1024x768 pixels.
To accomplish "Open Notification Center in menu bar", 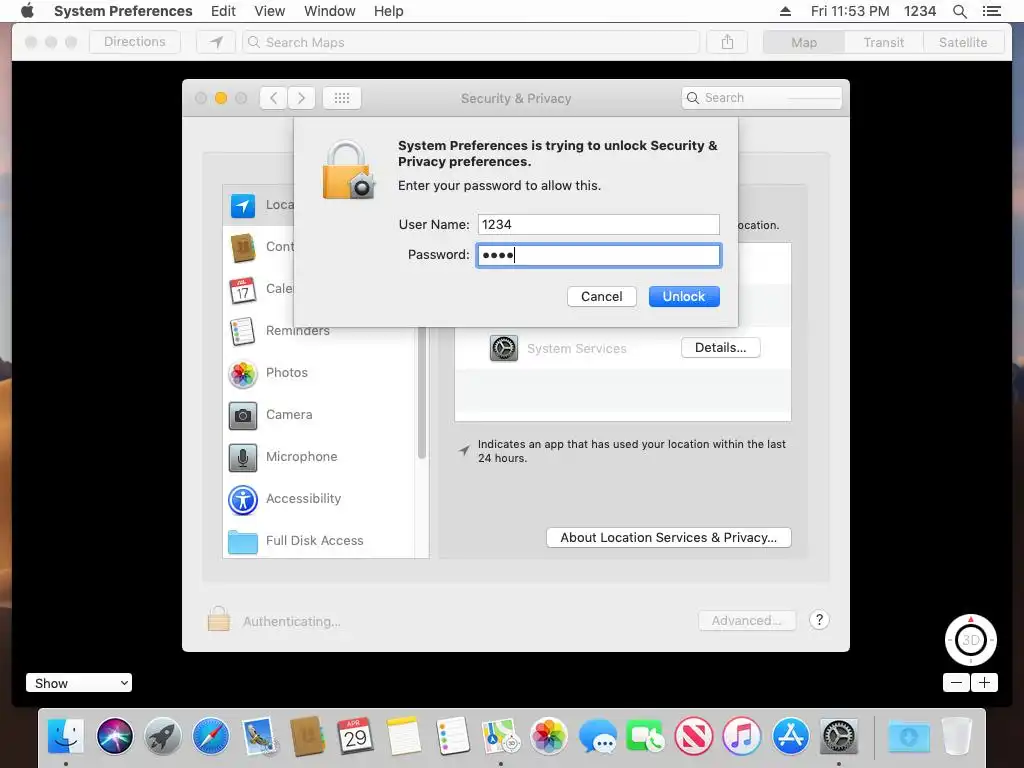I will (x=991, y=11).
